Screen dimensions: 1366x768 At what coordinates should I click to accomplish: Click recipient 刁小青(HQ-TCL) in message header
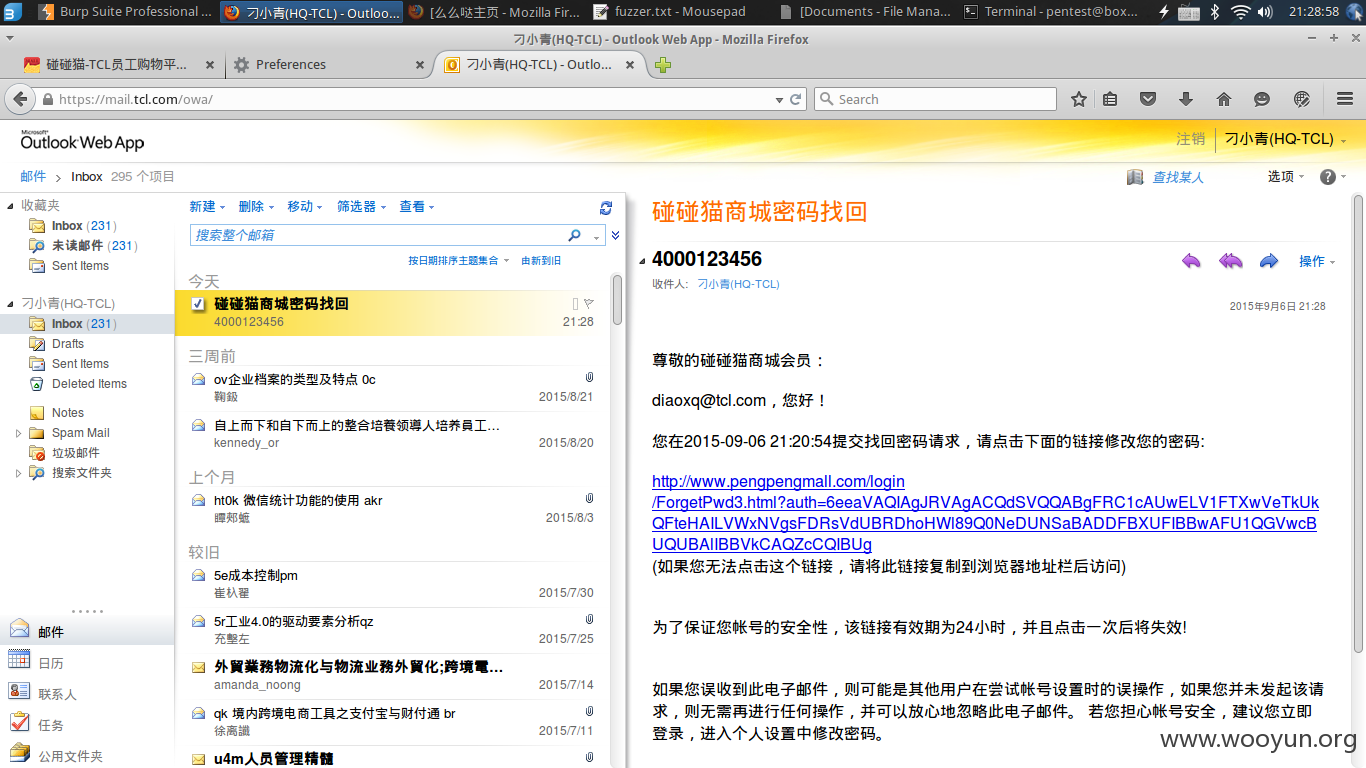point(738,284)
